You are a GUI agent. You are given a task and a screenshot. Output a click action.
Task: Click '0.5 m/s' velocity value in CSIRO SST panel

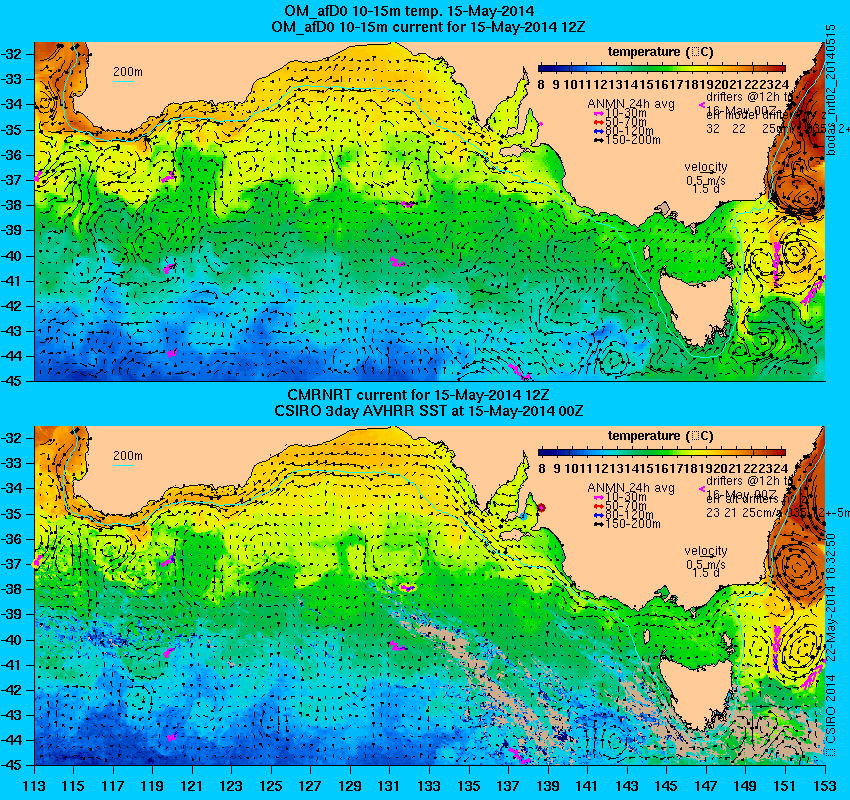(x=706, y=565)
